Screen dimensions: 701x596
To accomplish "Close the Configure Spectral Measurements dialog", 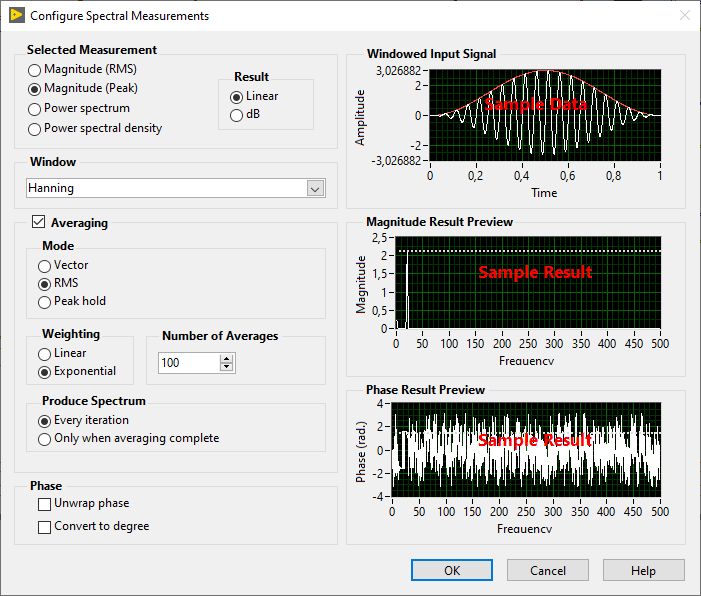I will (684, 16).
